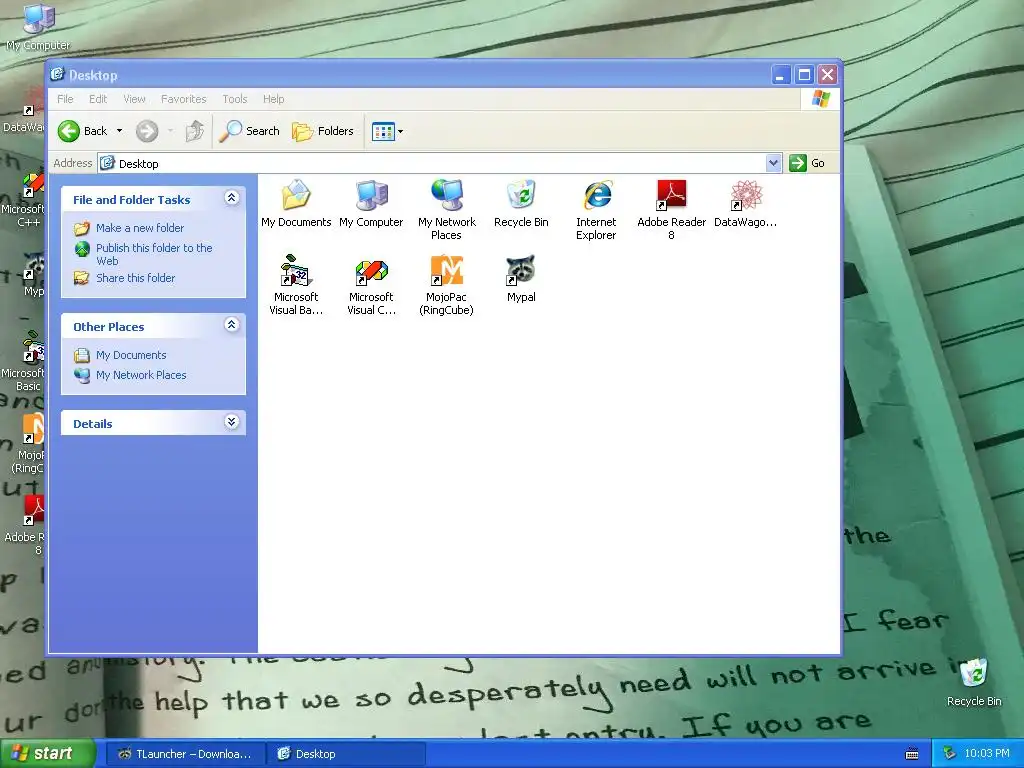Screen dimensions: 1024x768
Task: Collapse the Other Places panel
Action: coord(231,325)
